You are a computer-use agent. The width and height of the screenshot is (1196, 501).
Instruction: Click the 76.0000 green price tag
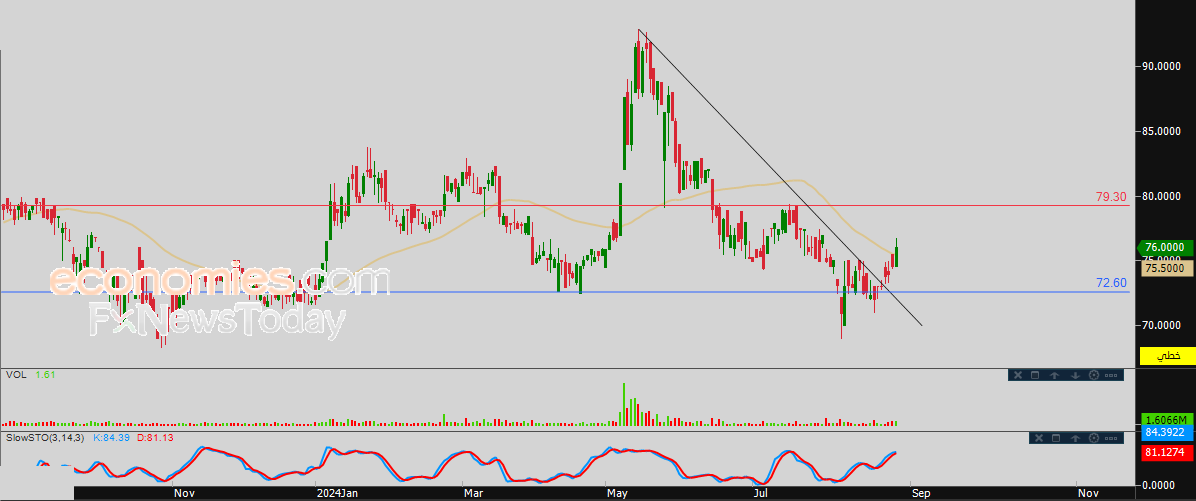tap(1163, 247)
